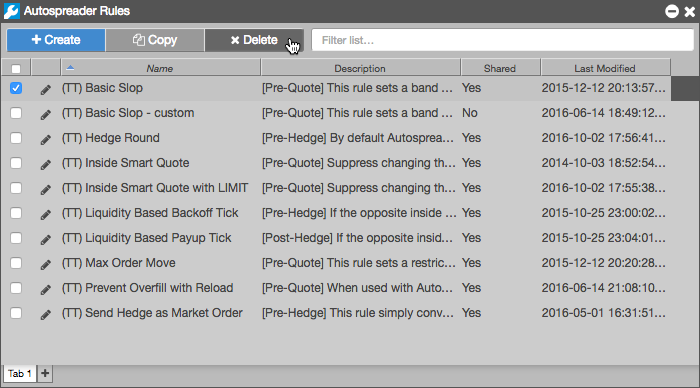Edit (TT) Liquidity Based Backoff Tick via its pencil icon

(x=46, y=214)
